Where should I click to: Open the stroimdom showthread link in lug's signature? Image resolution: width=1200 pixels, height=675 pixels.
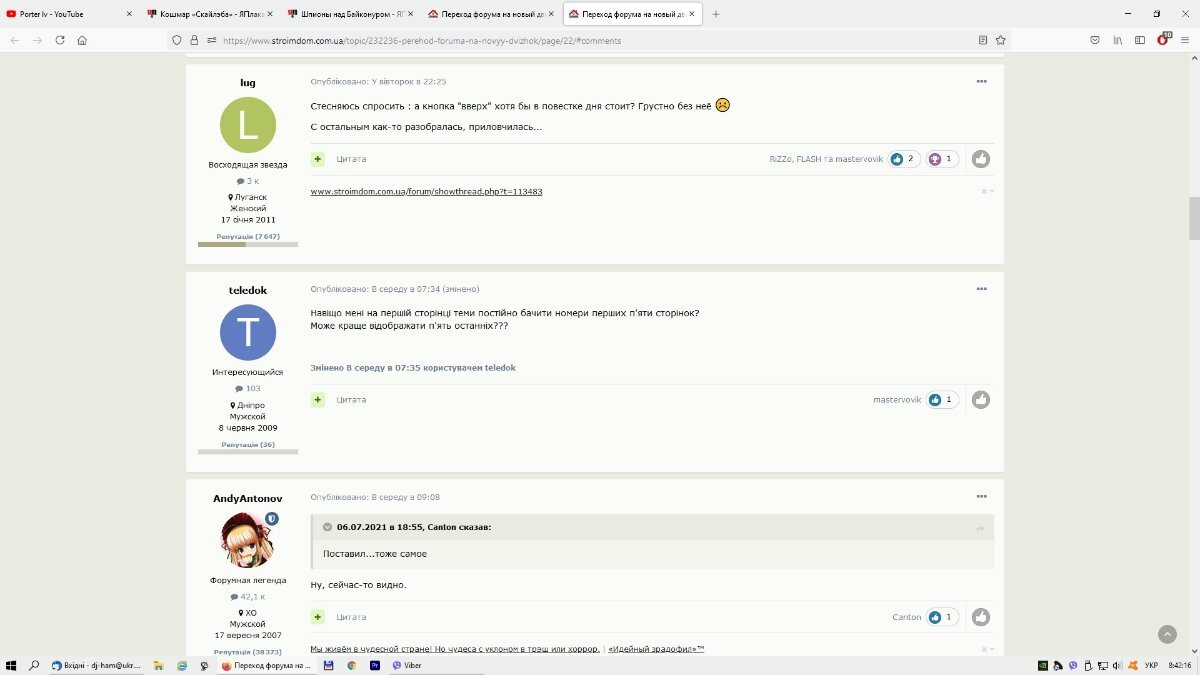427,191
